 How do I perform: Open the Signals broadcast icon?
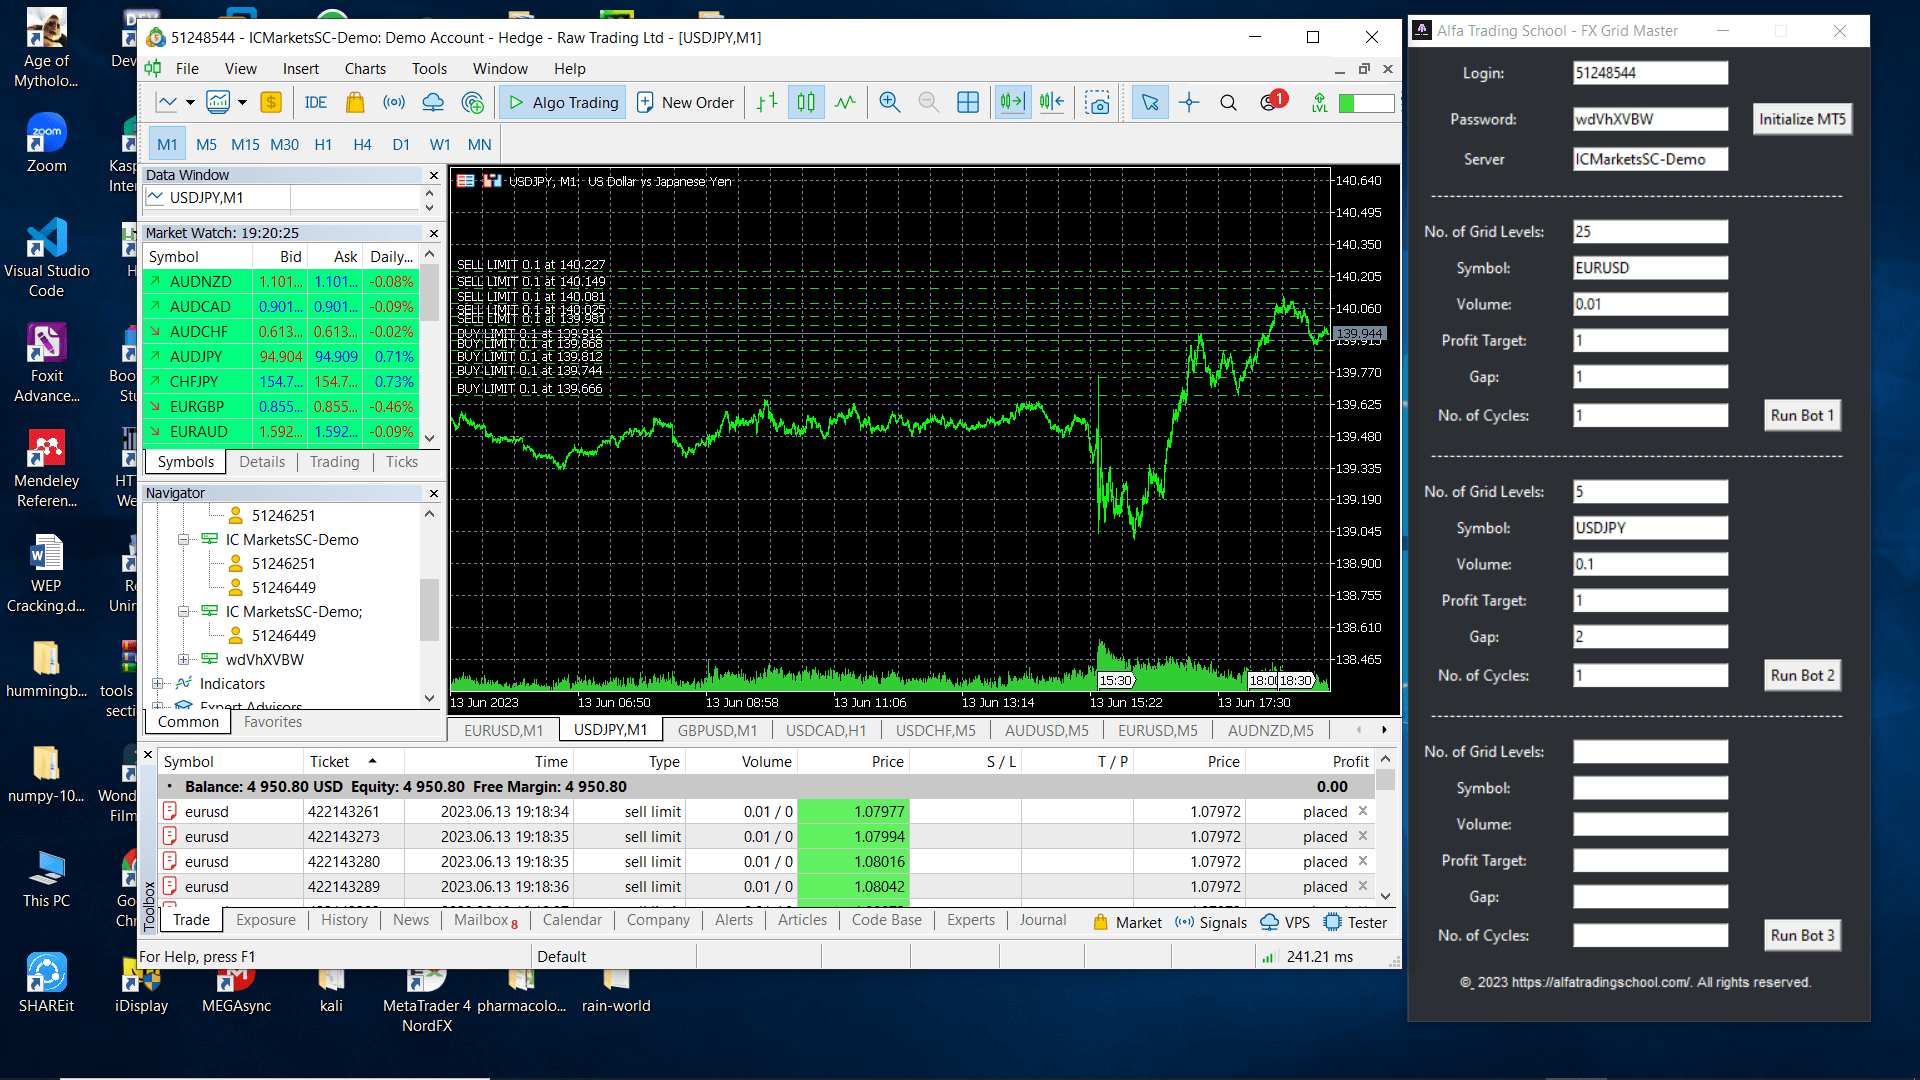(x=394, y=102)
